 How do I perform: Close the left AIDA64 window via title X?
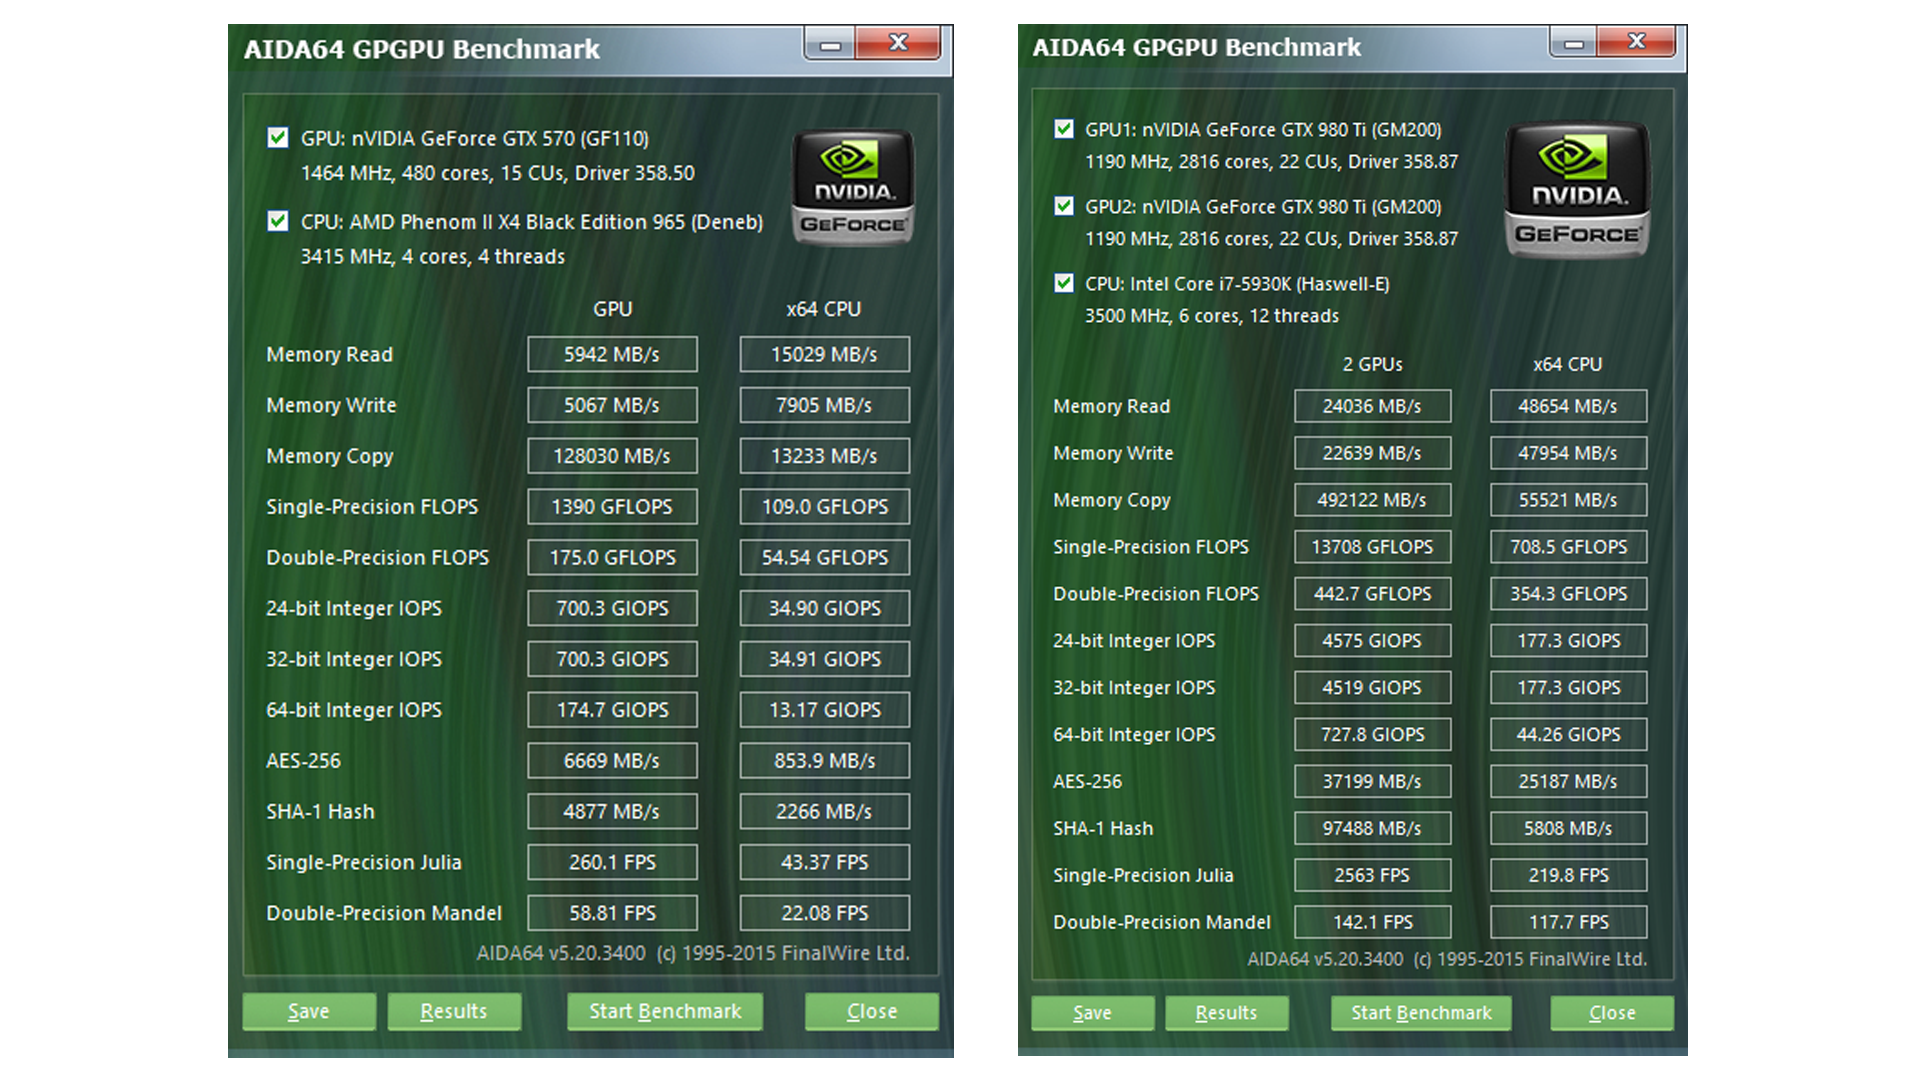tap(898, 43)
